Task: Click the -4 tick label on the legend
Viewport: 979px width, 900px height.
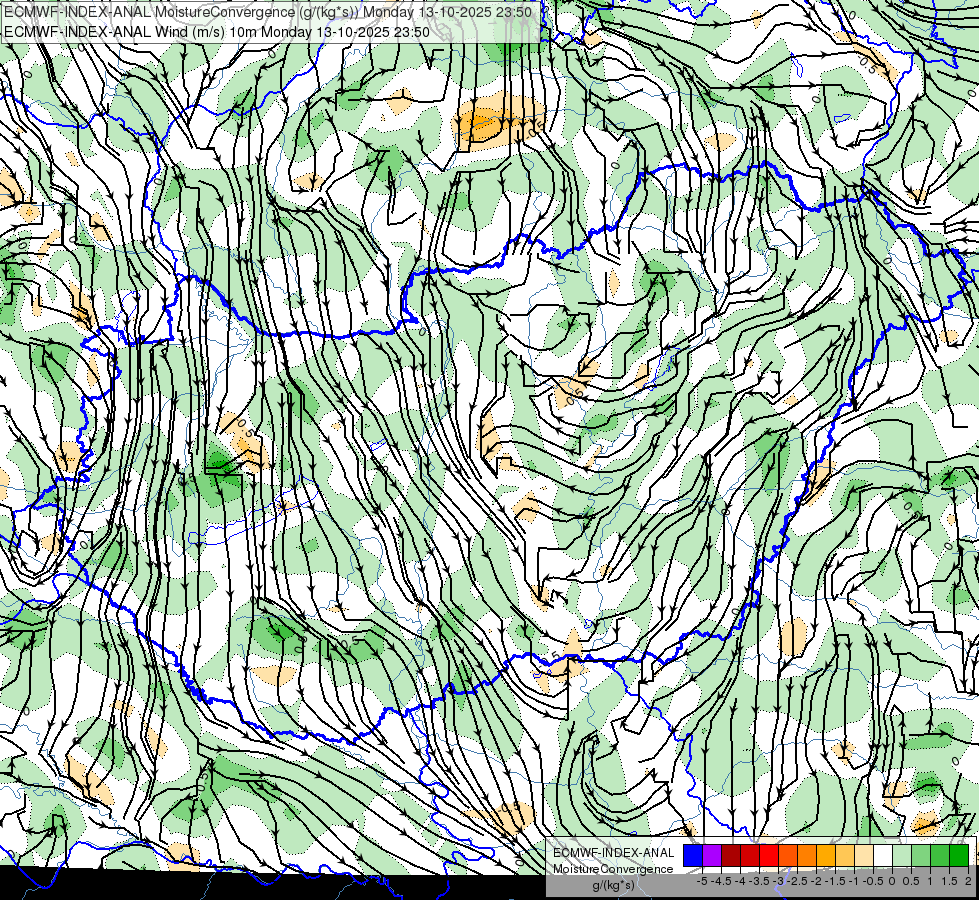Action: tap(740, 881)
